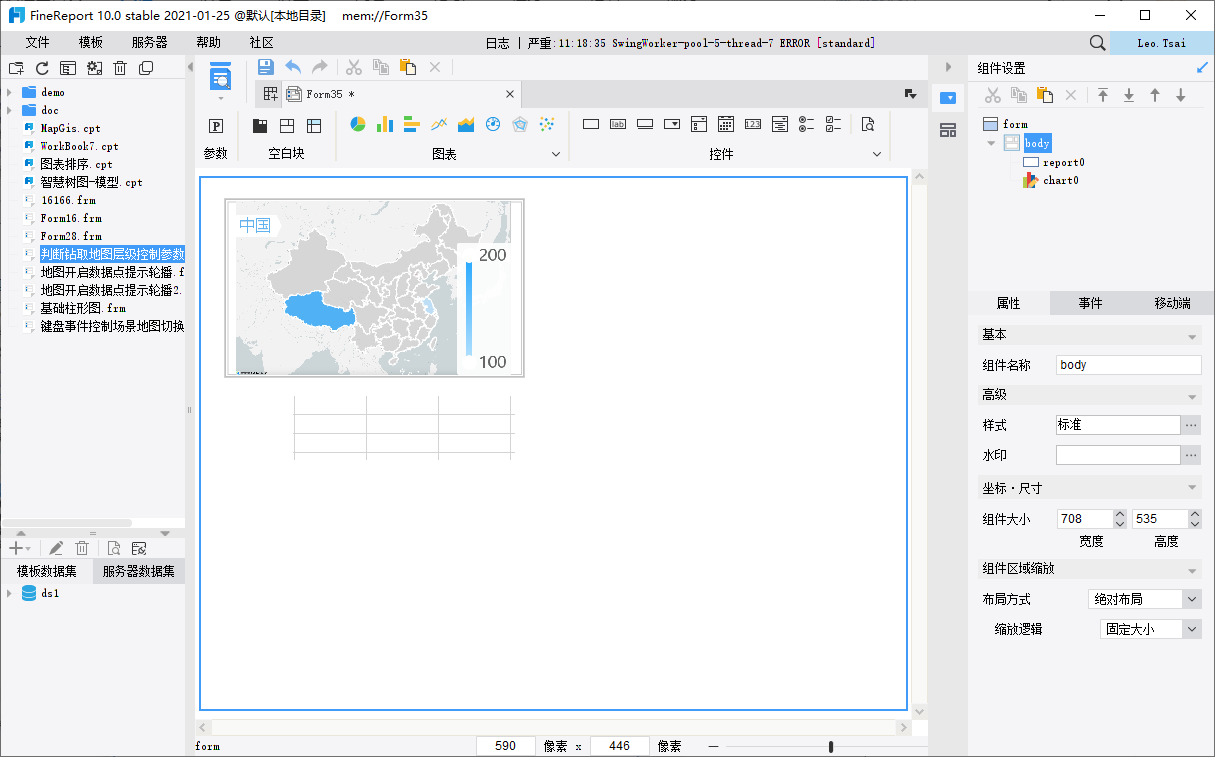1215x757 pixels.
Task: Open the 服务器 menu
Action: [149, 43]
